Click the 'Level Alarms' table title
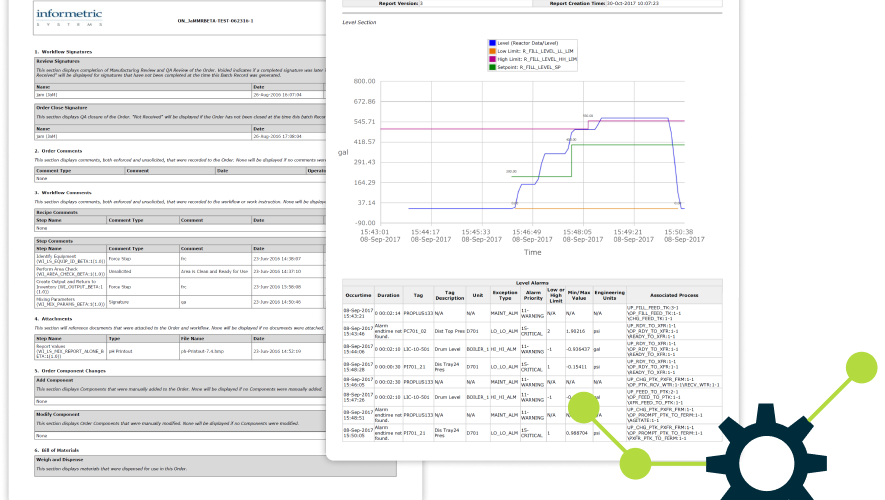885x500 pixels. pos(532,283)
